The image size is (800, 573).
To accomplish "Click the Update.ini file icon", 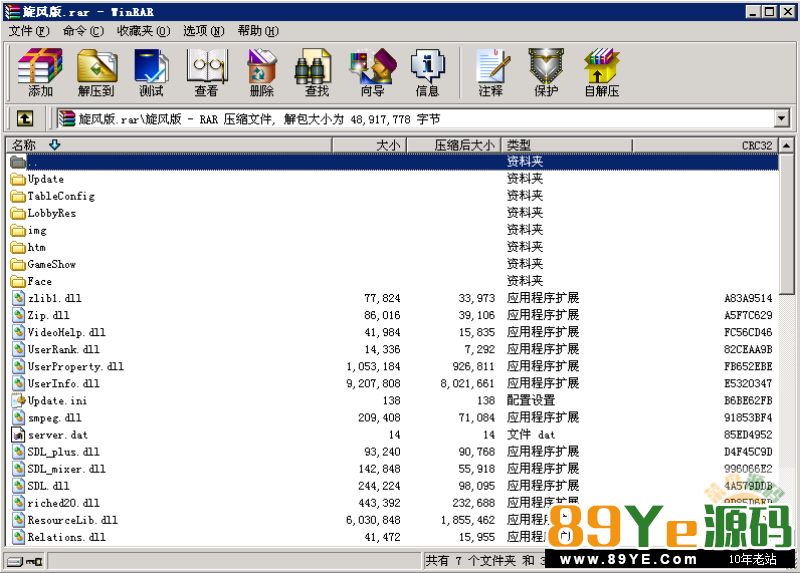I will [18, 401].
